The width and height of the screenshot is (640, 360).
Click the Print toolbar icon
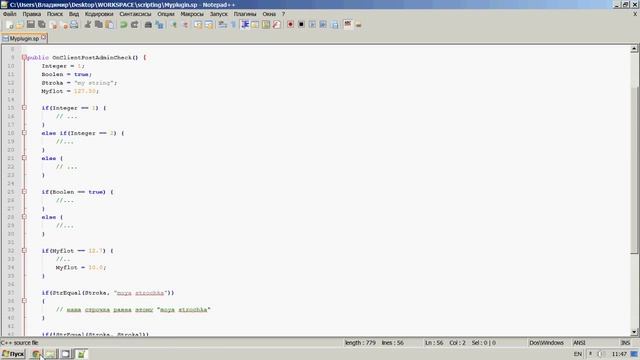[74, 24]
